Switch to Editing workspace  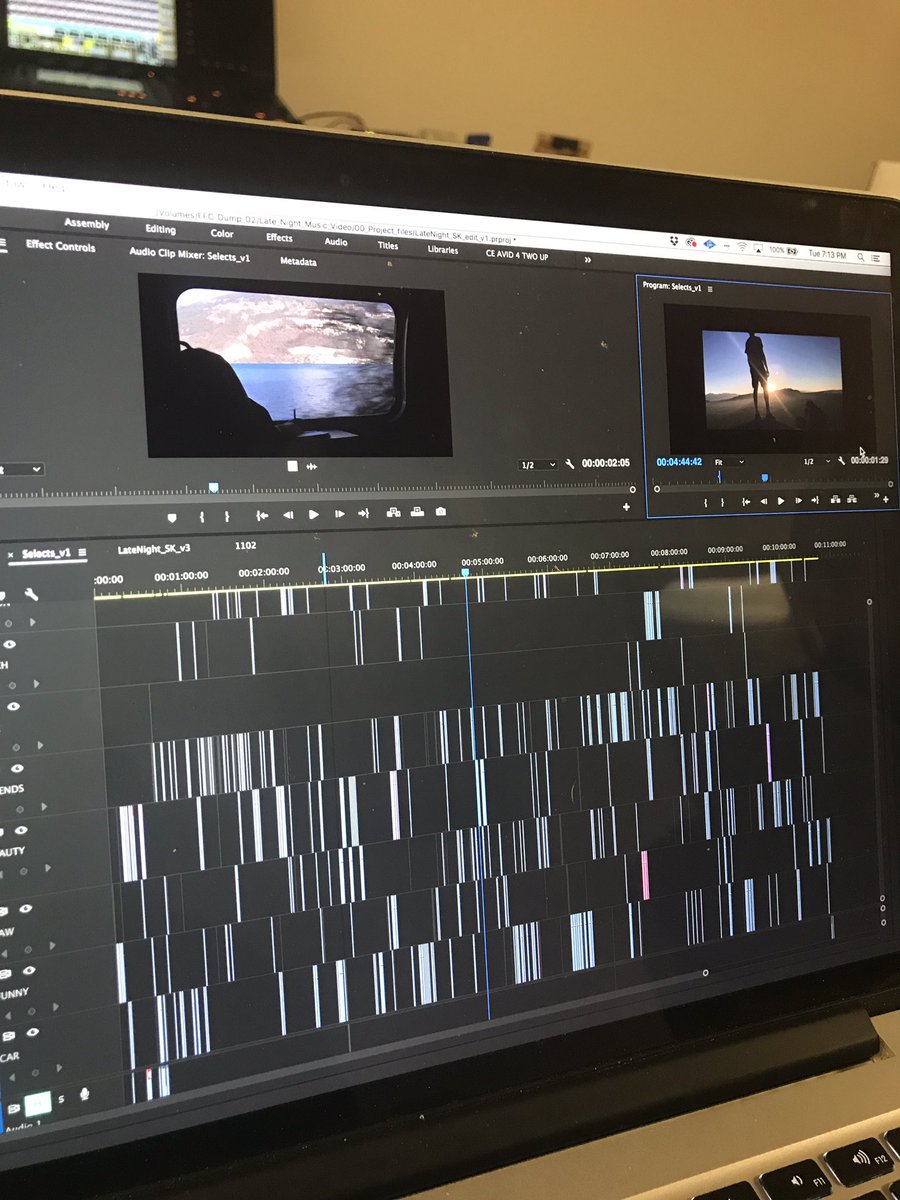160,230
